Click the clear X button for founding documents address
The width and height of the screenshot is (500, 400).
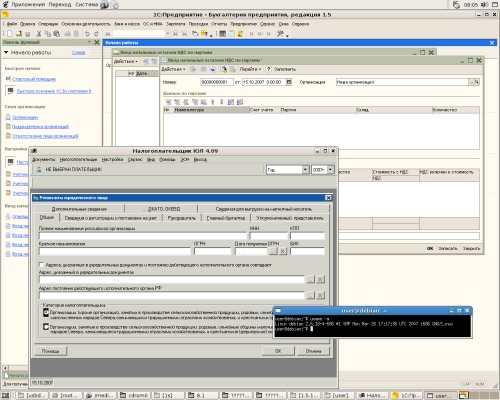(320, 279)
